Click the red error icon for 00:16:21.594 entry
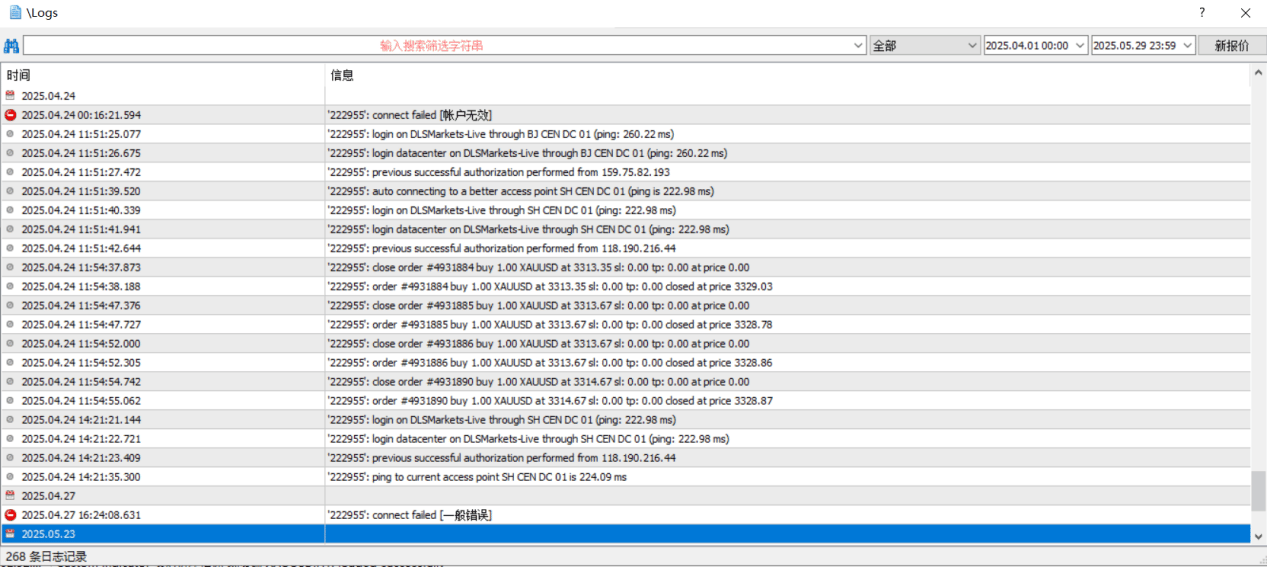 click(x=10, y=115)
